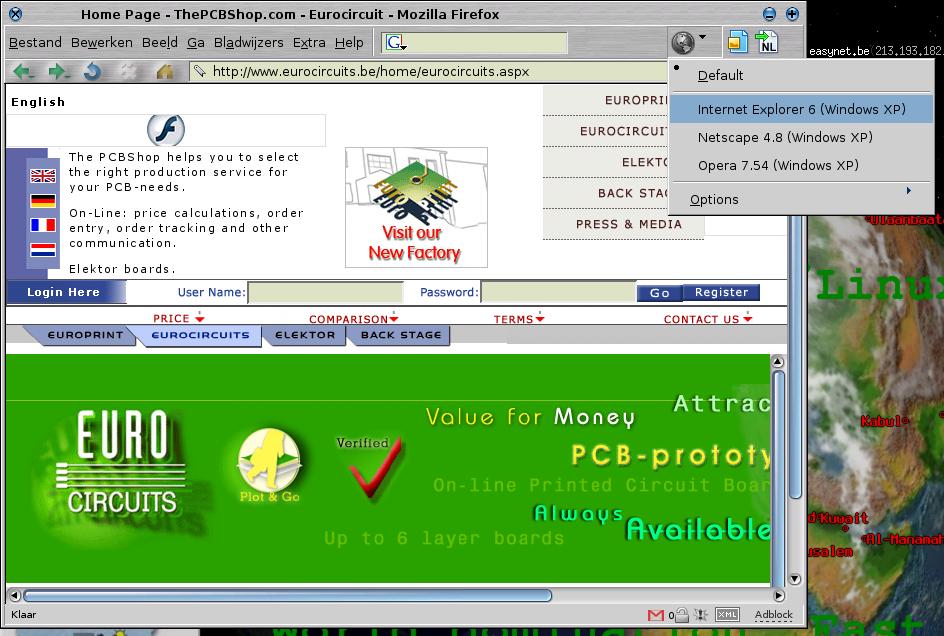Select the British flag for English
Screen dimensions: 944x636
coord(43,176)
